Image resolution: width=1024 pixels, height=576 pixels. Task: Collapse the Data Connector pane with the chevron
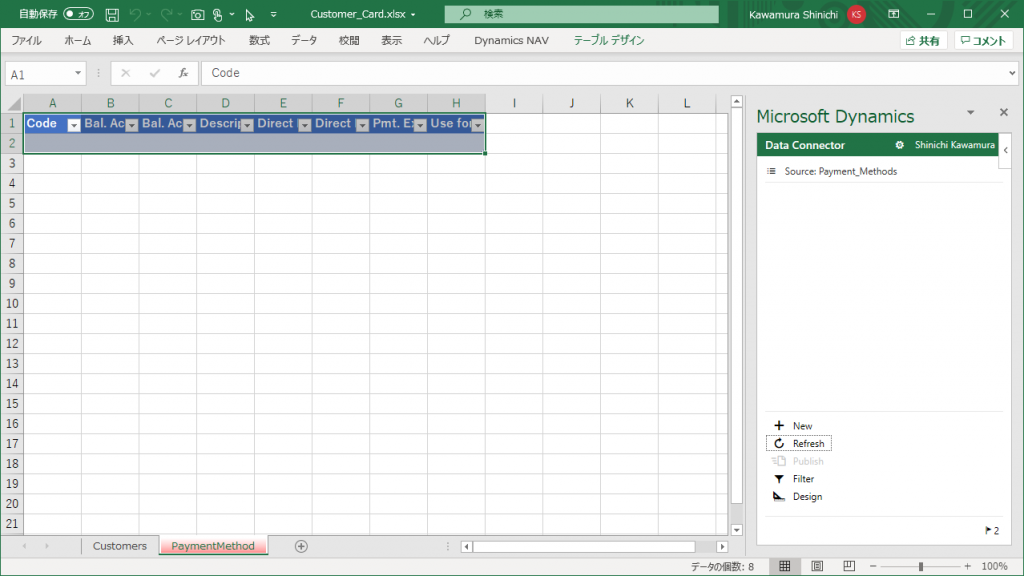click(1006, 150)
